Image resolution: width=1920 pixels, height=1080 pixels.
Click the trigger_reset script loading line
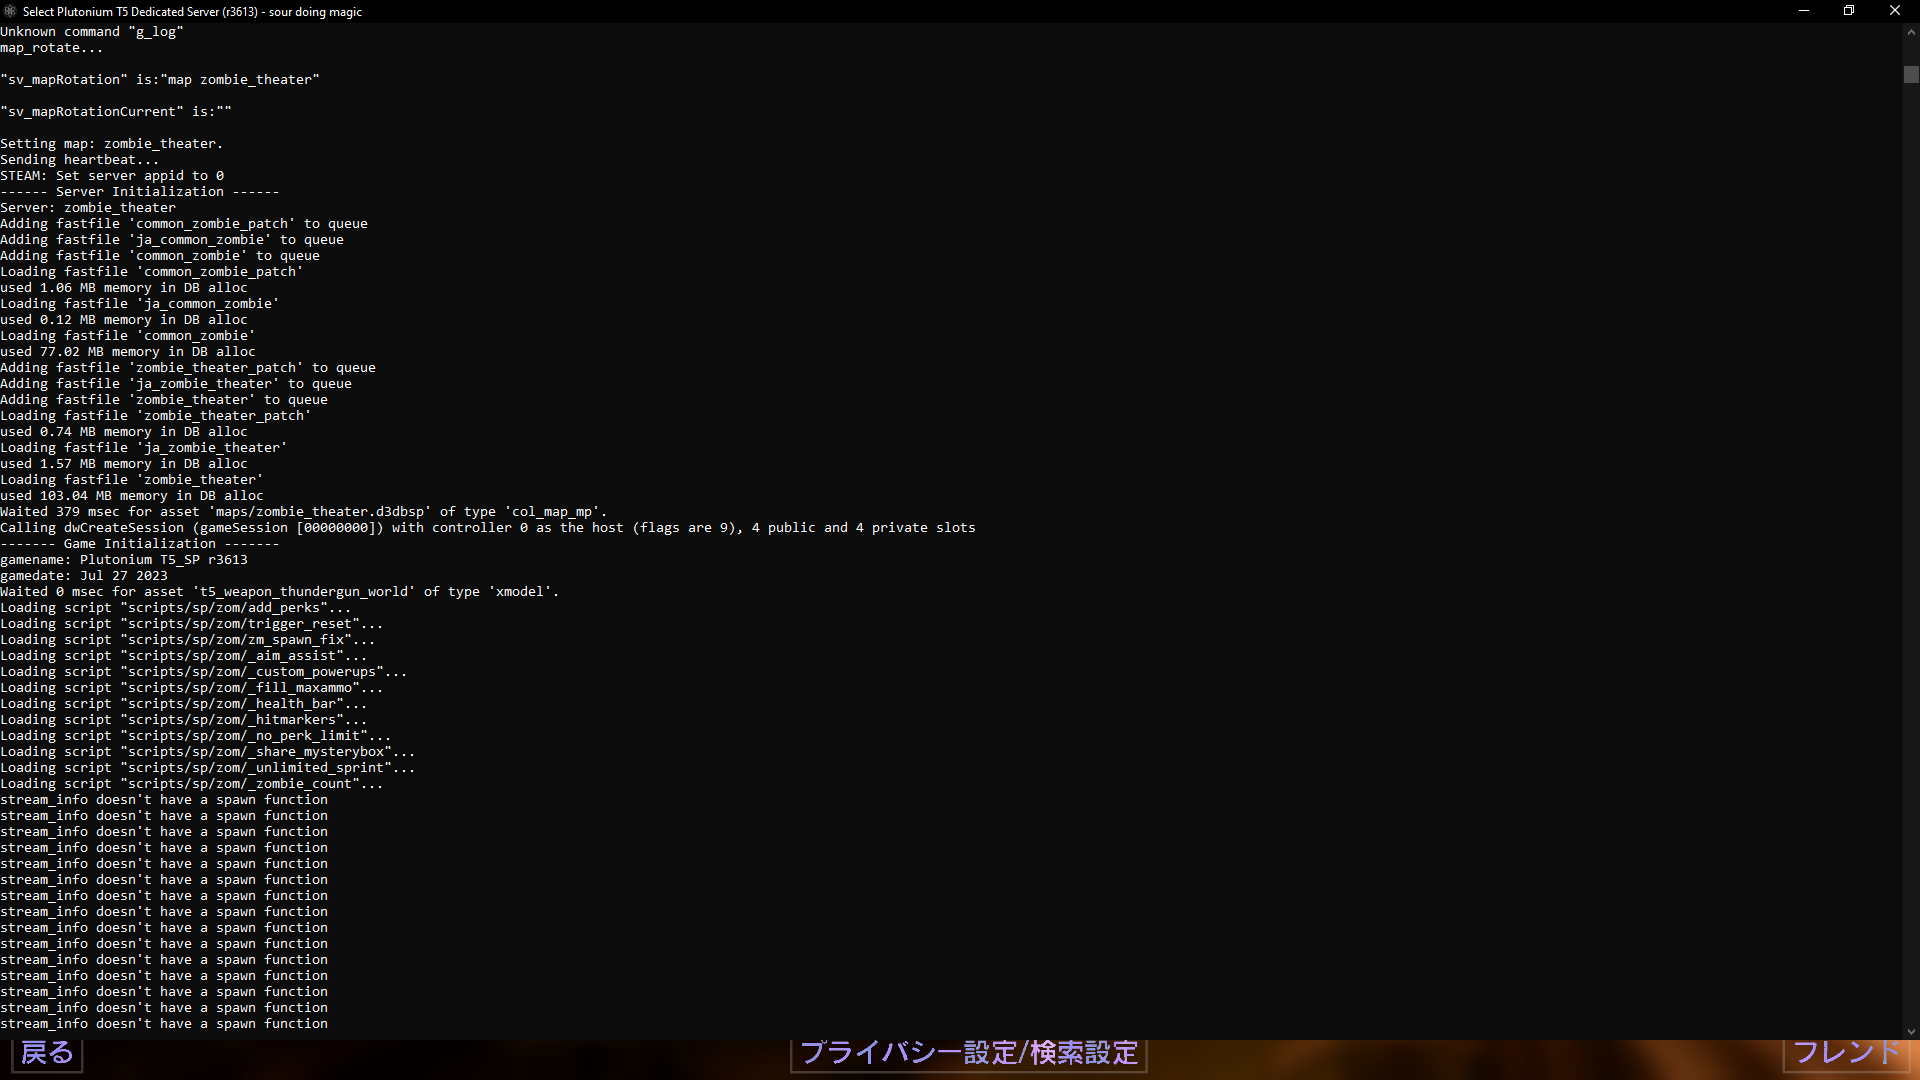192,624
